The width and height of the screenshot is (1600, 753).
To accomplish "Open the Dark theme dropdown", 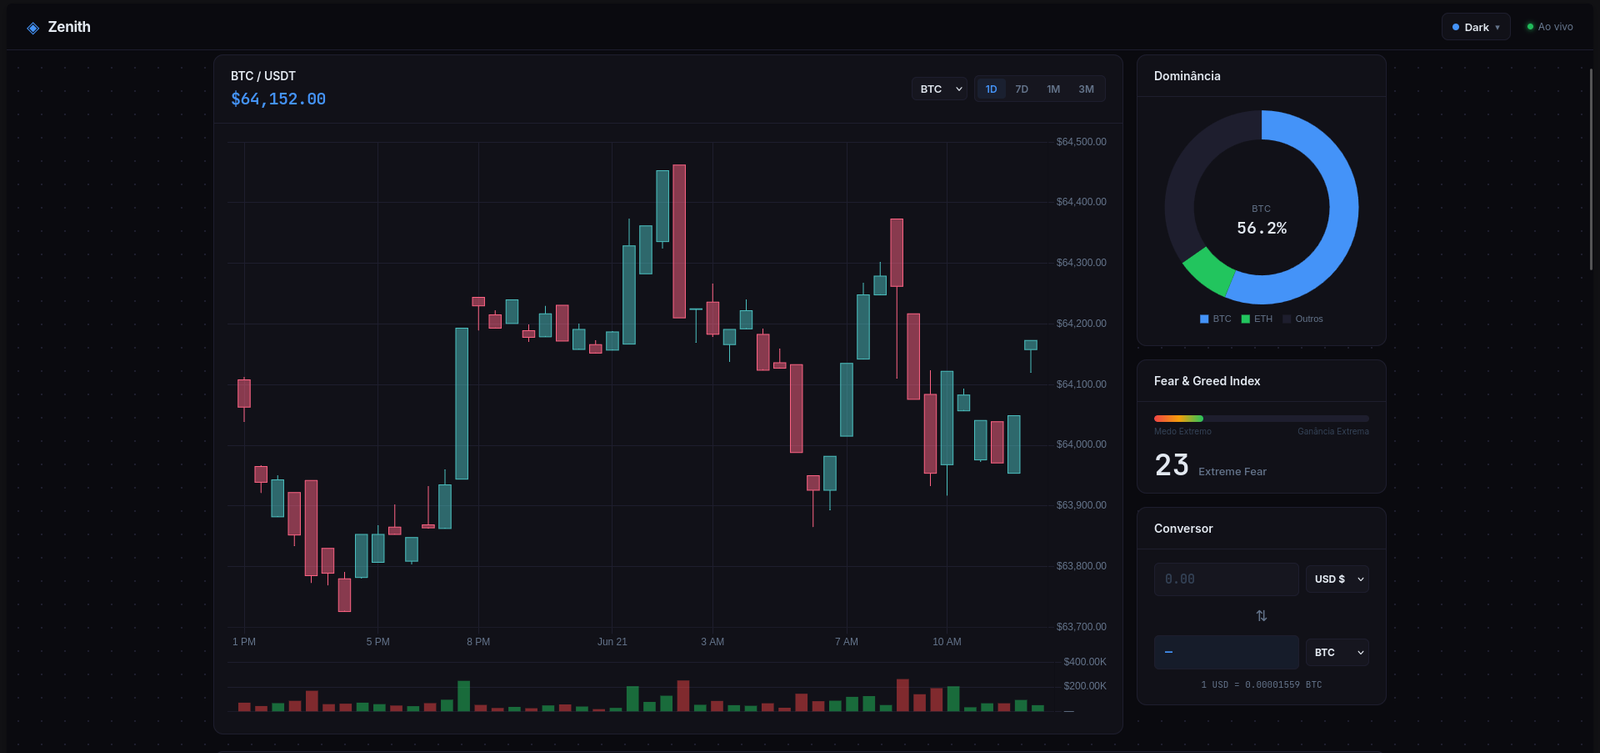I will 1476,27.
